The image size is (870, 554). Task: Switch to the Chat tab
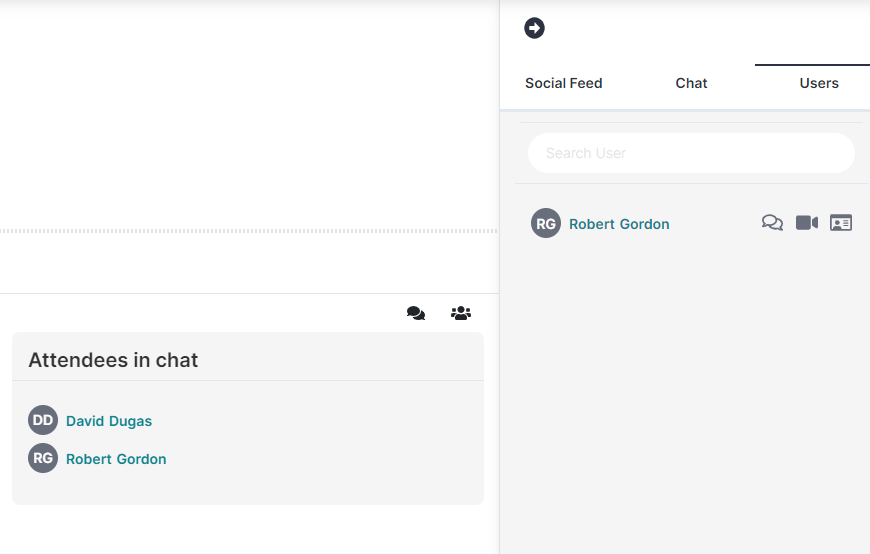[x=691, y=83]
